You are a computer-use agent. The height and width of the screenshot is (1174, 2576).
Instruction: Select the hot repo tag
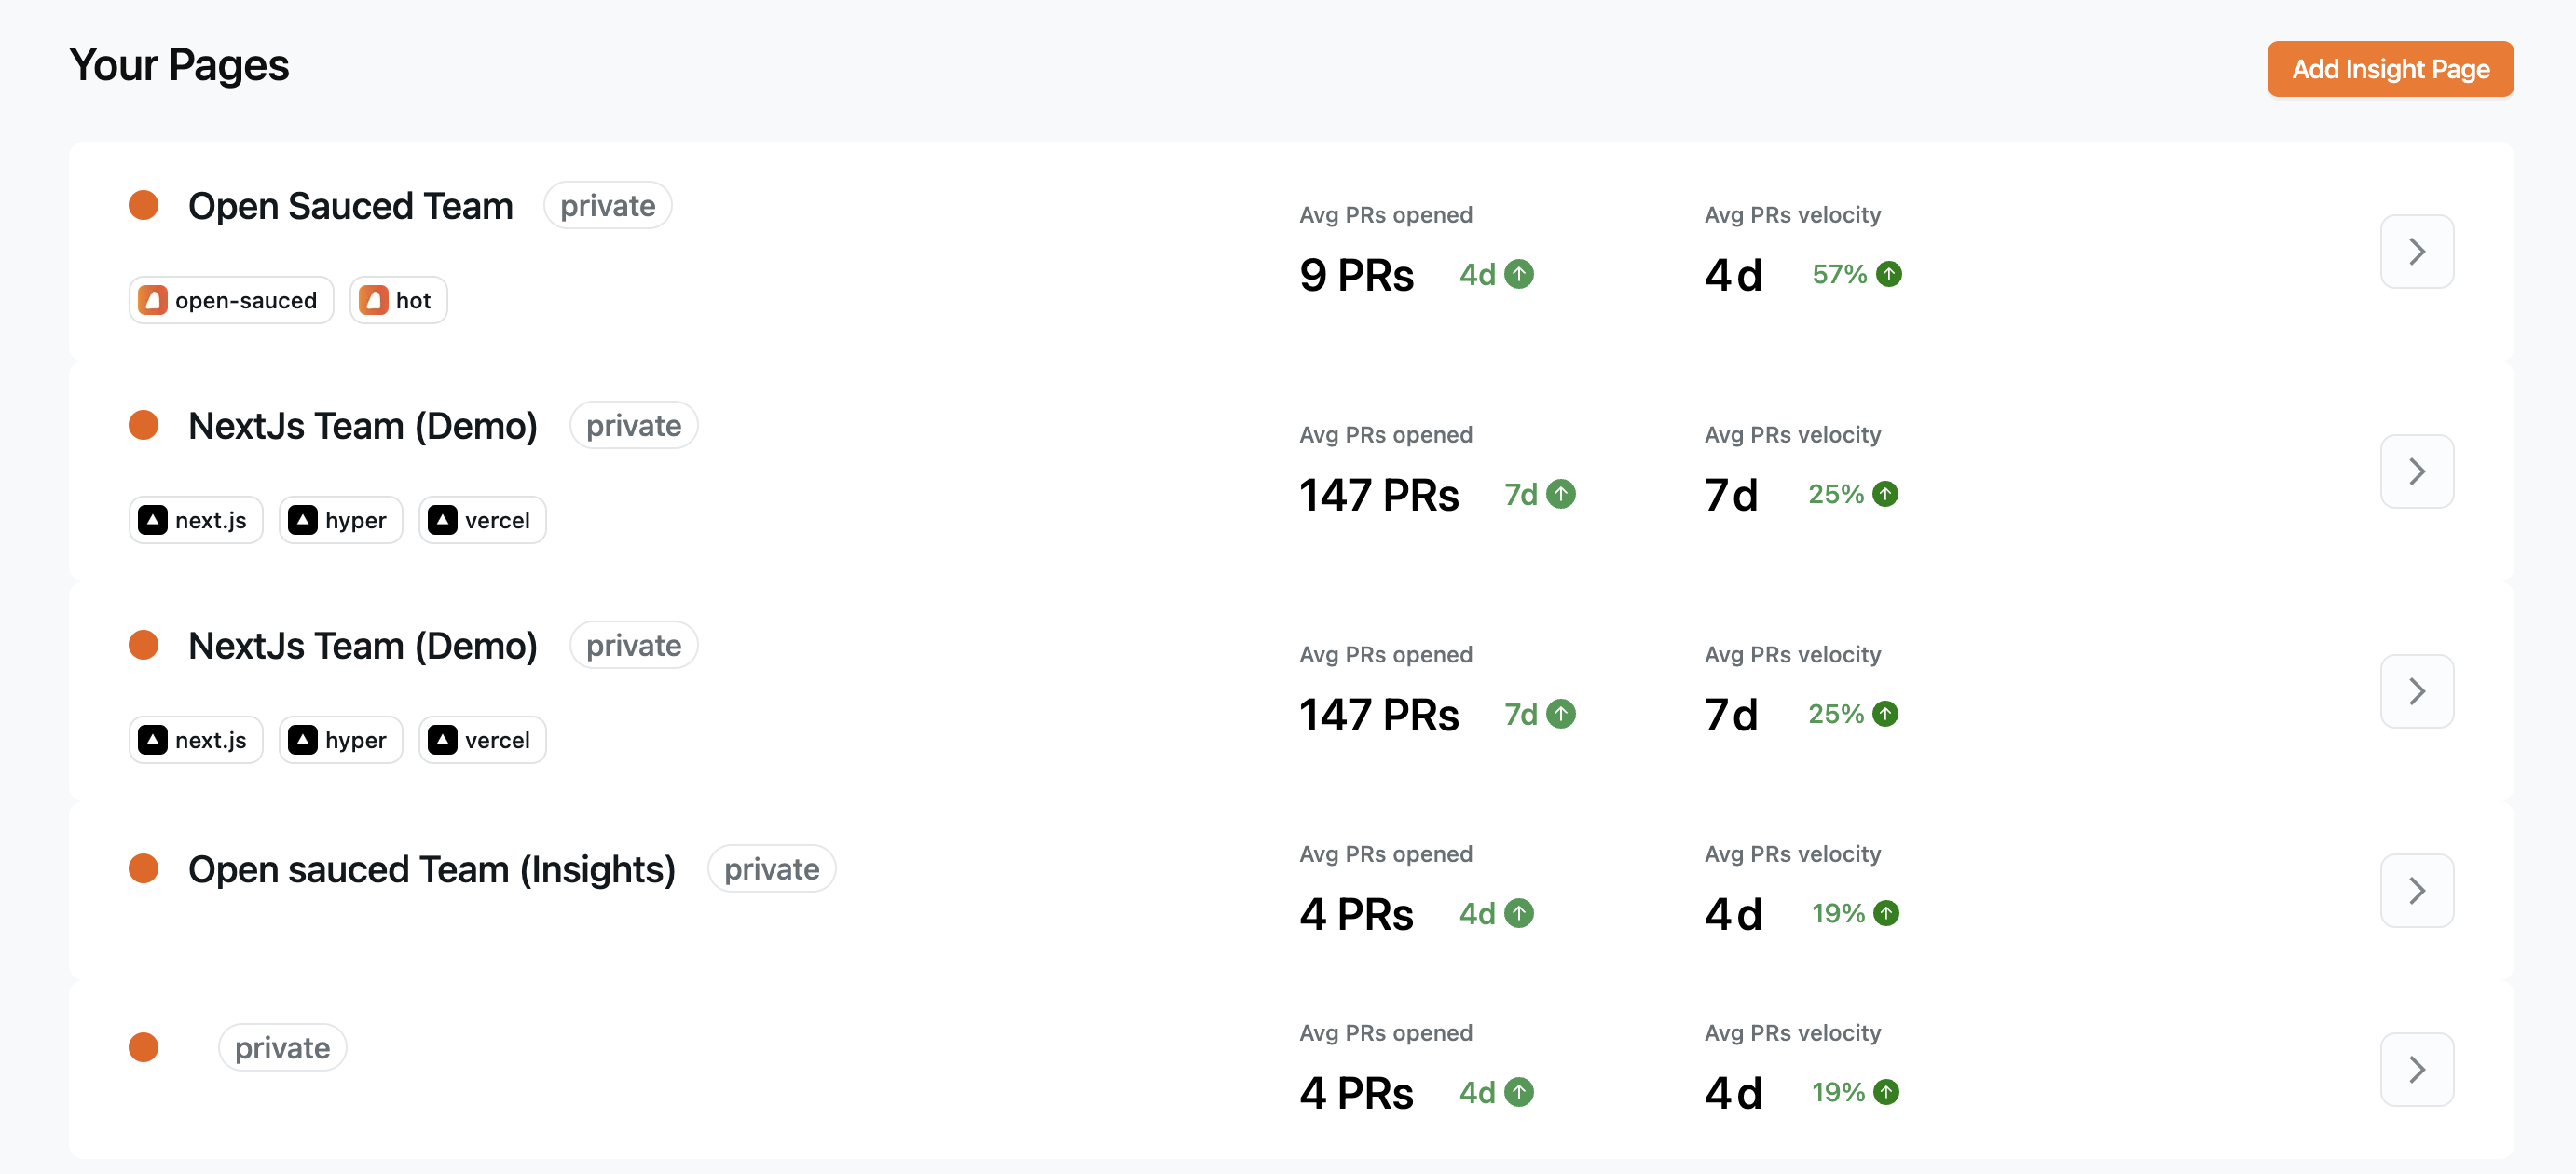coord(398,300)
